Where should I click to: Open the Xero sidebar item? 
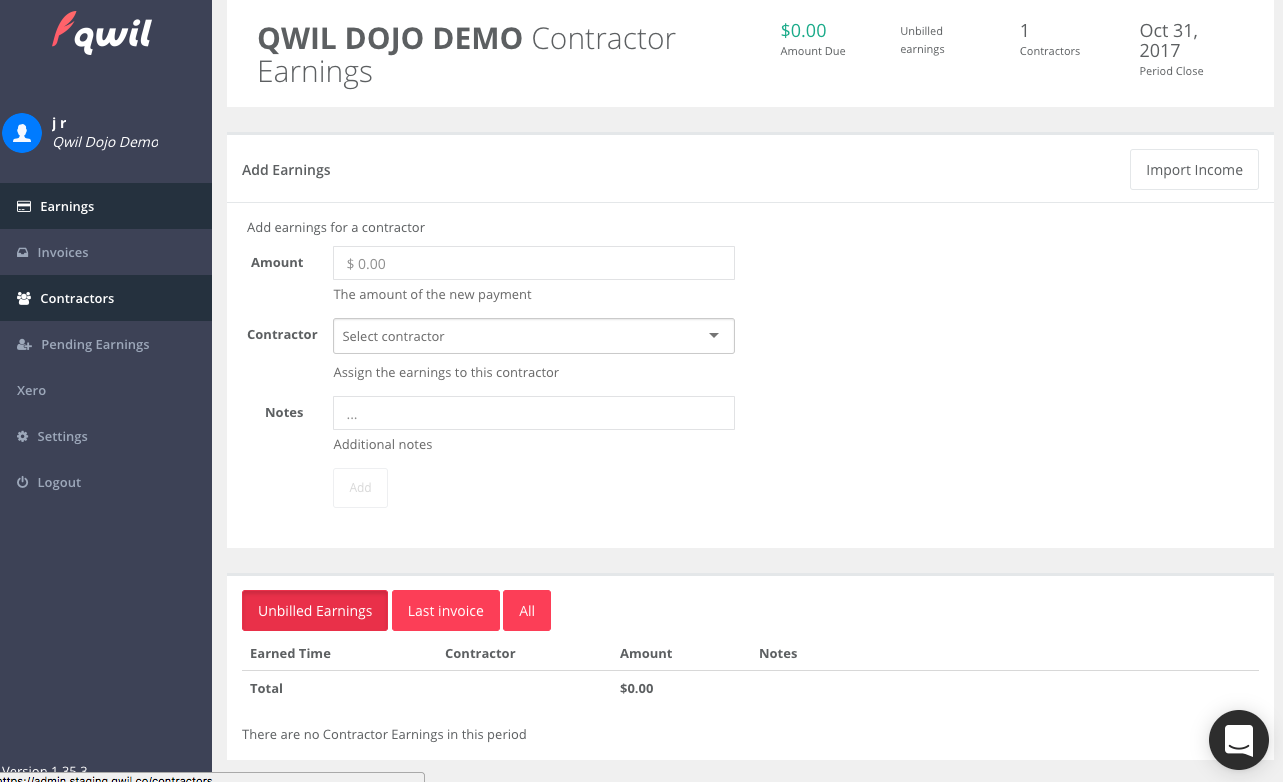point(106,390)
